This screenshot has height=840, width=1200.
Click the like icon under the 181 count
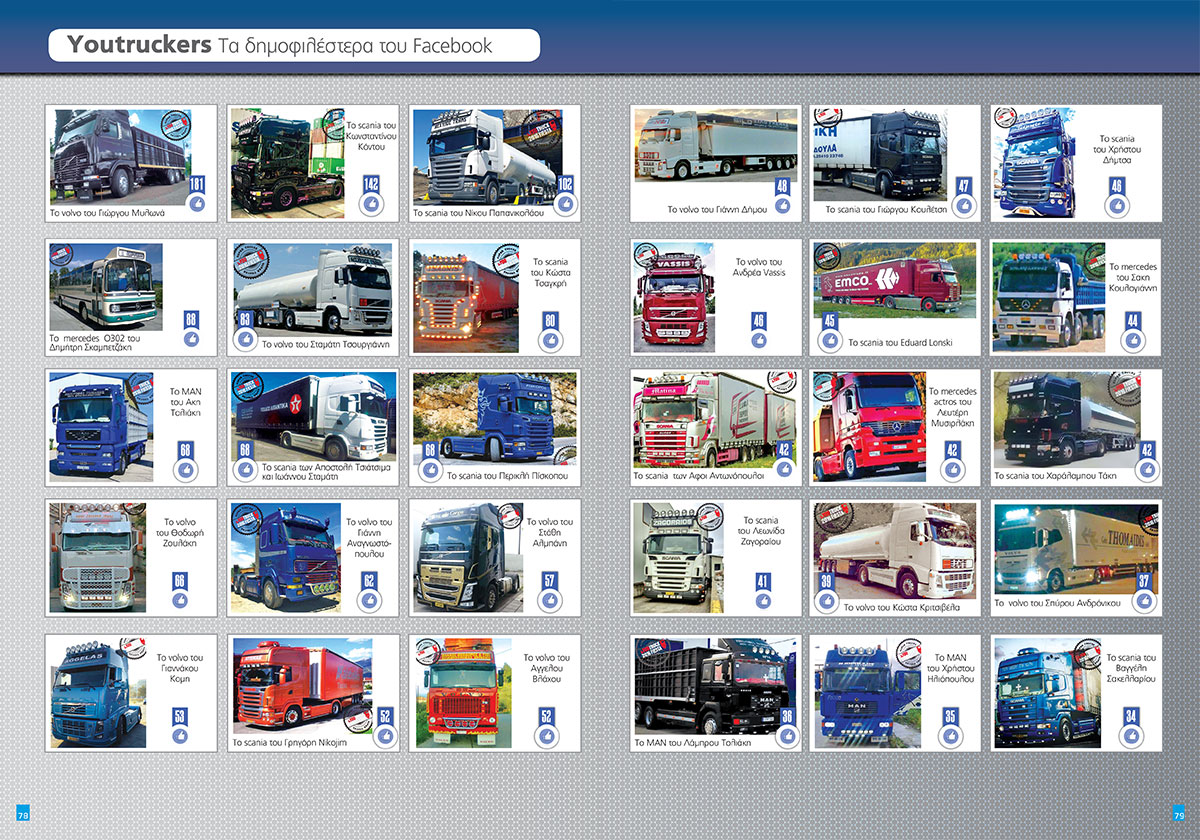pyautogui.click(x=197, y=204)
